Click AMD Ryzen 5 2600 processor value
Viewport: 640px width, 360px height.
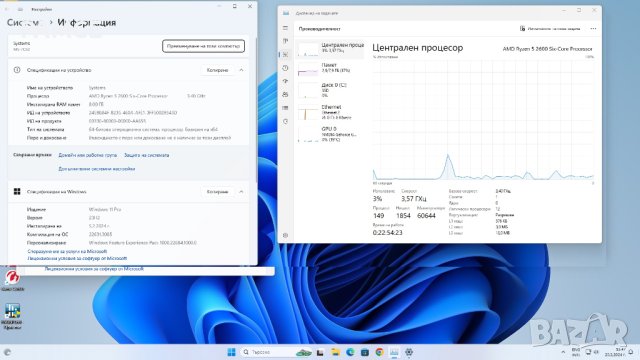(x=128, y=96)
